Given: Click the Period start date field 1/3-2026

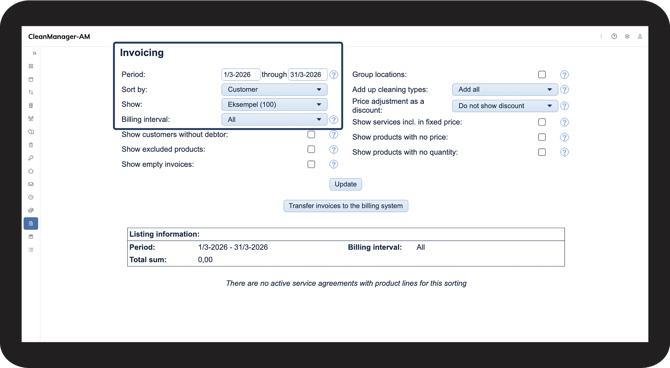Looking at the screenshot, I should 241,74.
